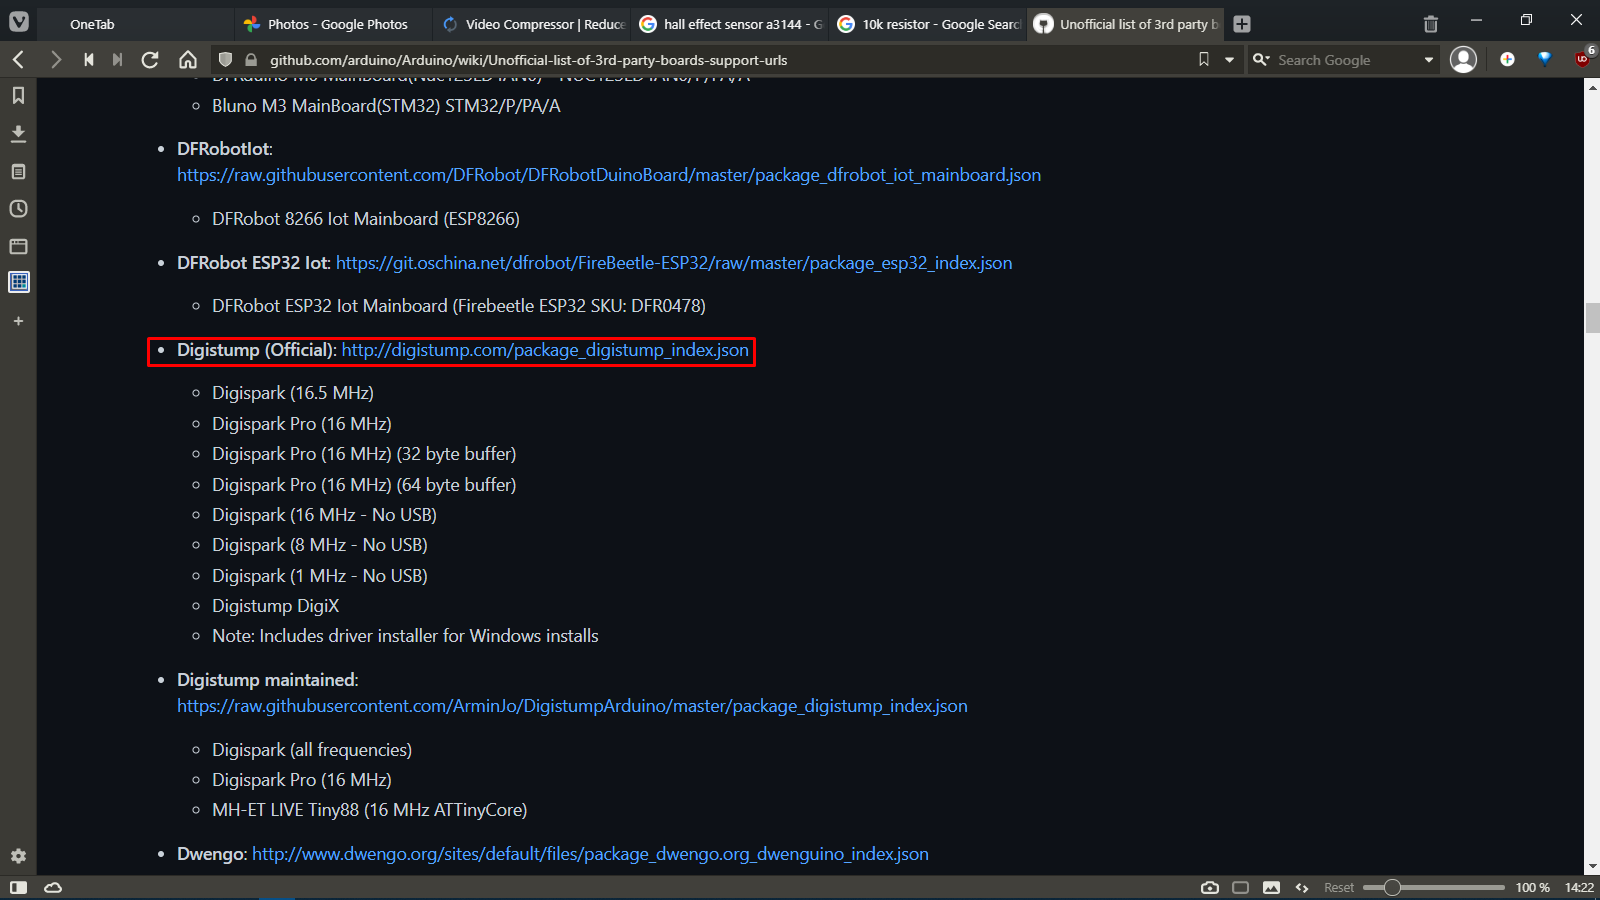The image size is (1600, 900).
Task: Open the Bookmarks panel
Action: 18,96
